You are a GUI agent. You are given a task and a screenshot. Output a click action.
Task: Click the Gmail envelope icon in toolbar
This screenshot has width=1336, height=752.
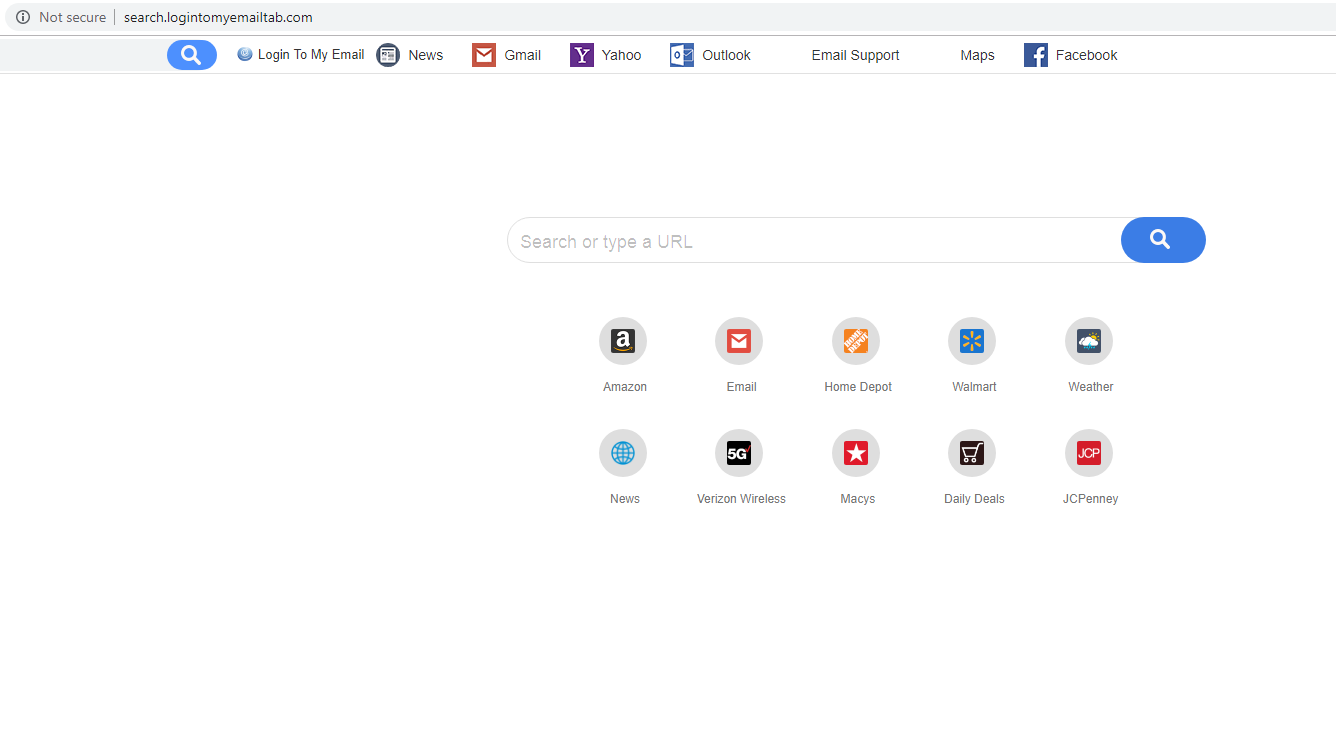(x=484, y=55)
